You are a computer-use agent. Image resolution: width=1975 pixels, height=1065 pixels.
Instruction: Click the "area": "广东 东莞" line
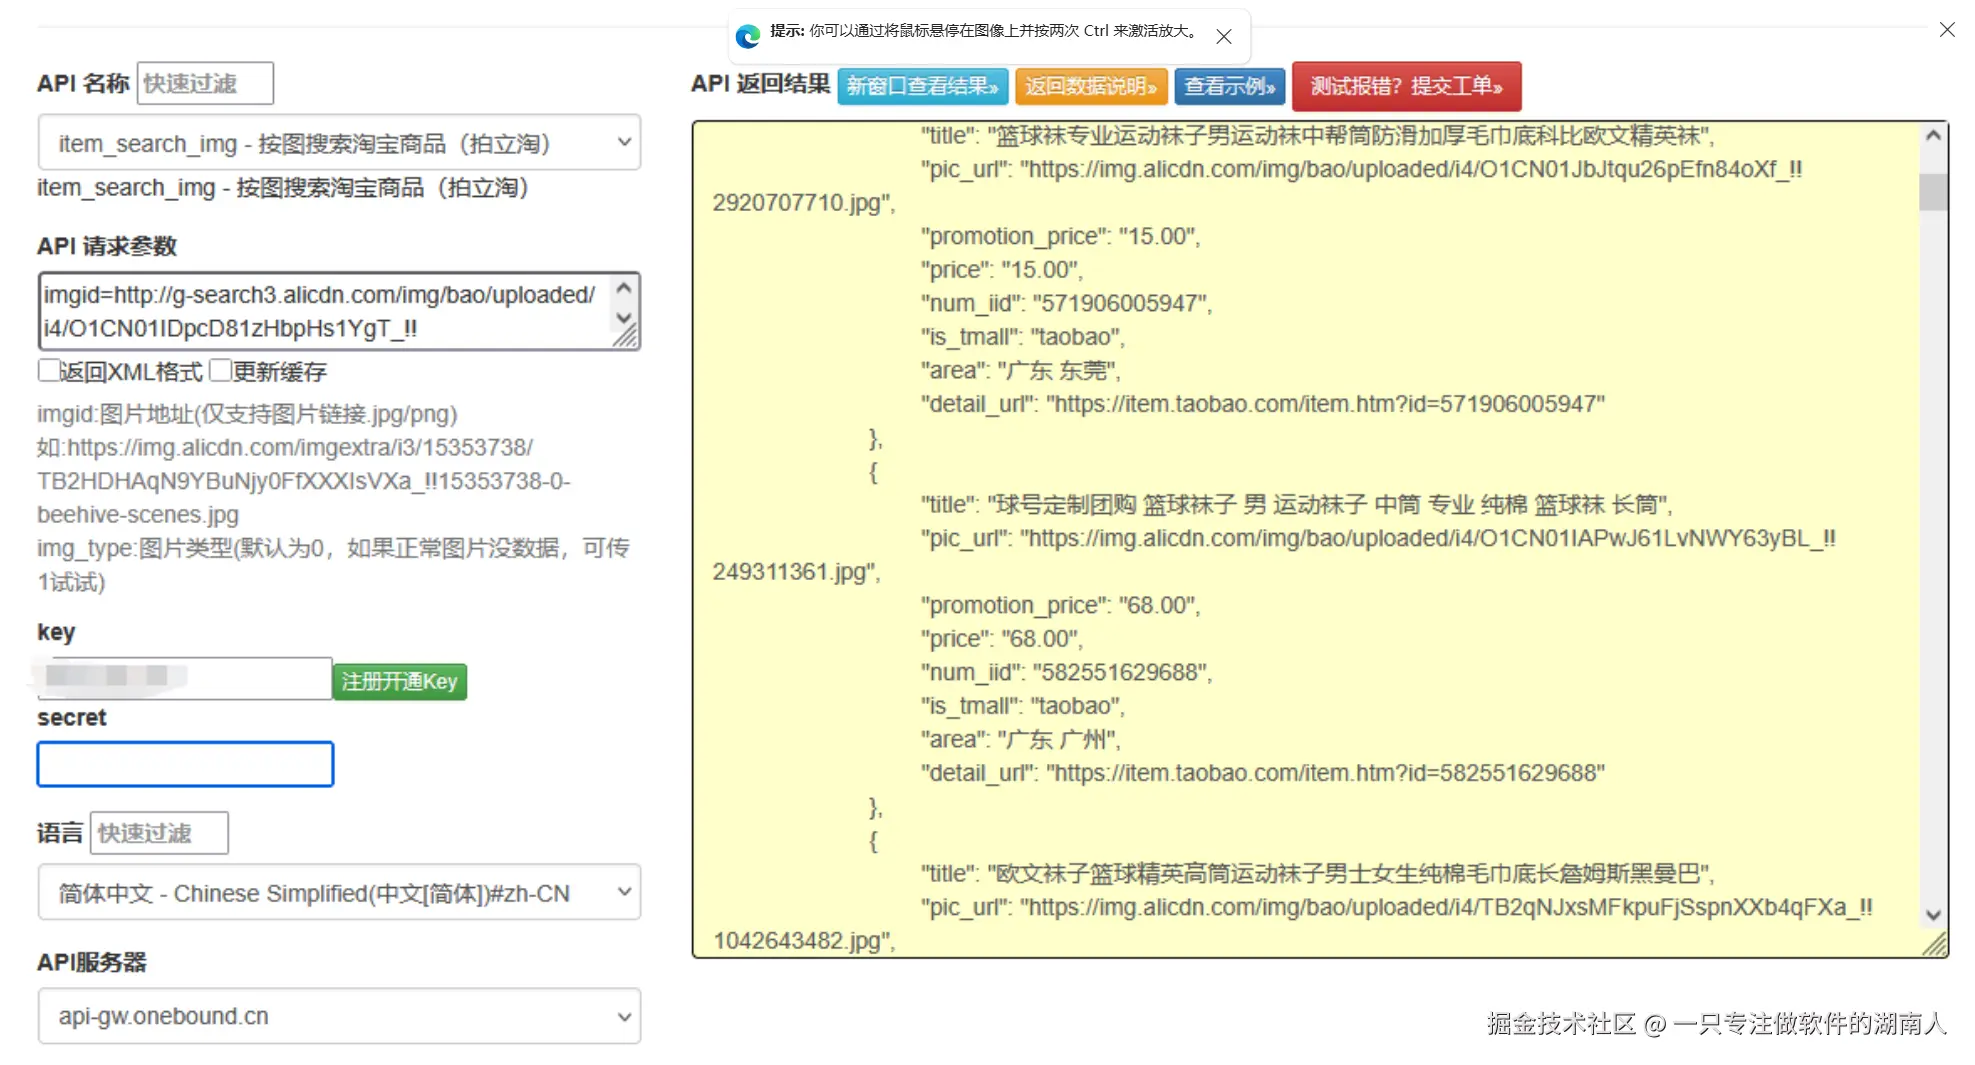1021,370
